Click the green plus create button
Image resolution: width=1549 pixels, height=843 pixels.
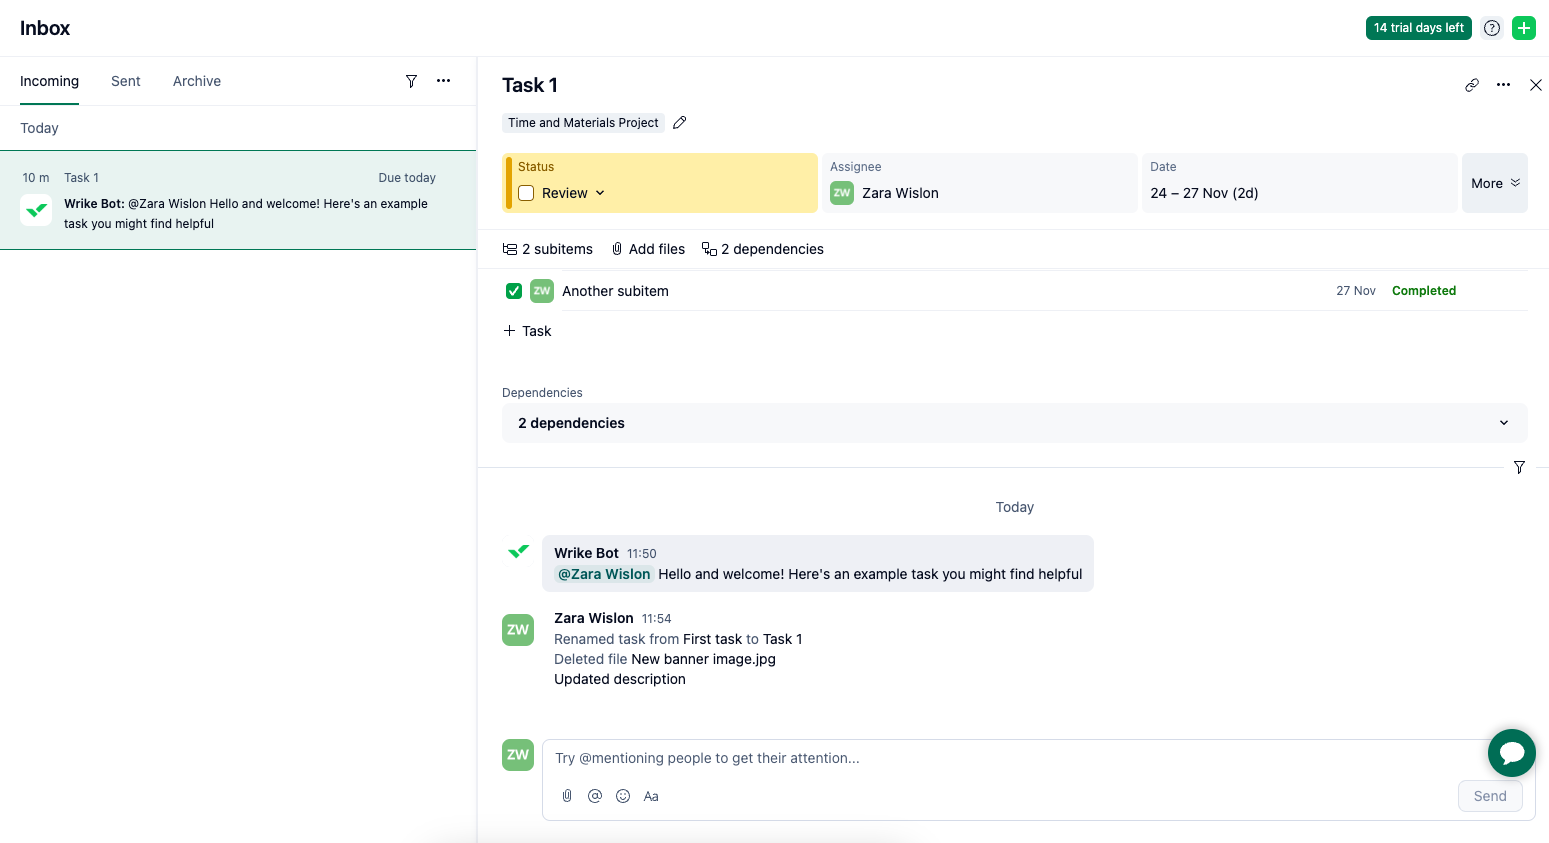(x=1524, y=28)
